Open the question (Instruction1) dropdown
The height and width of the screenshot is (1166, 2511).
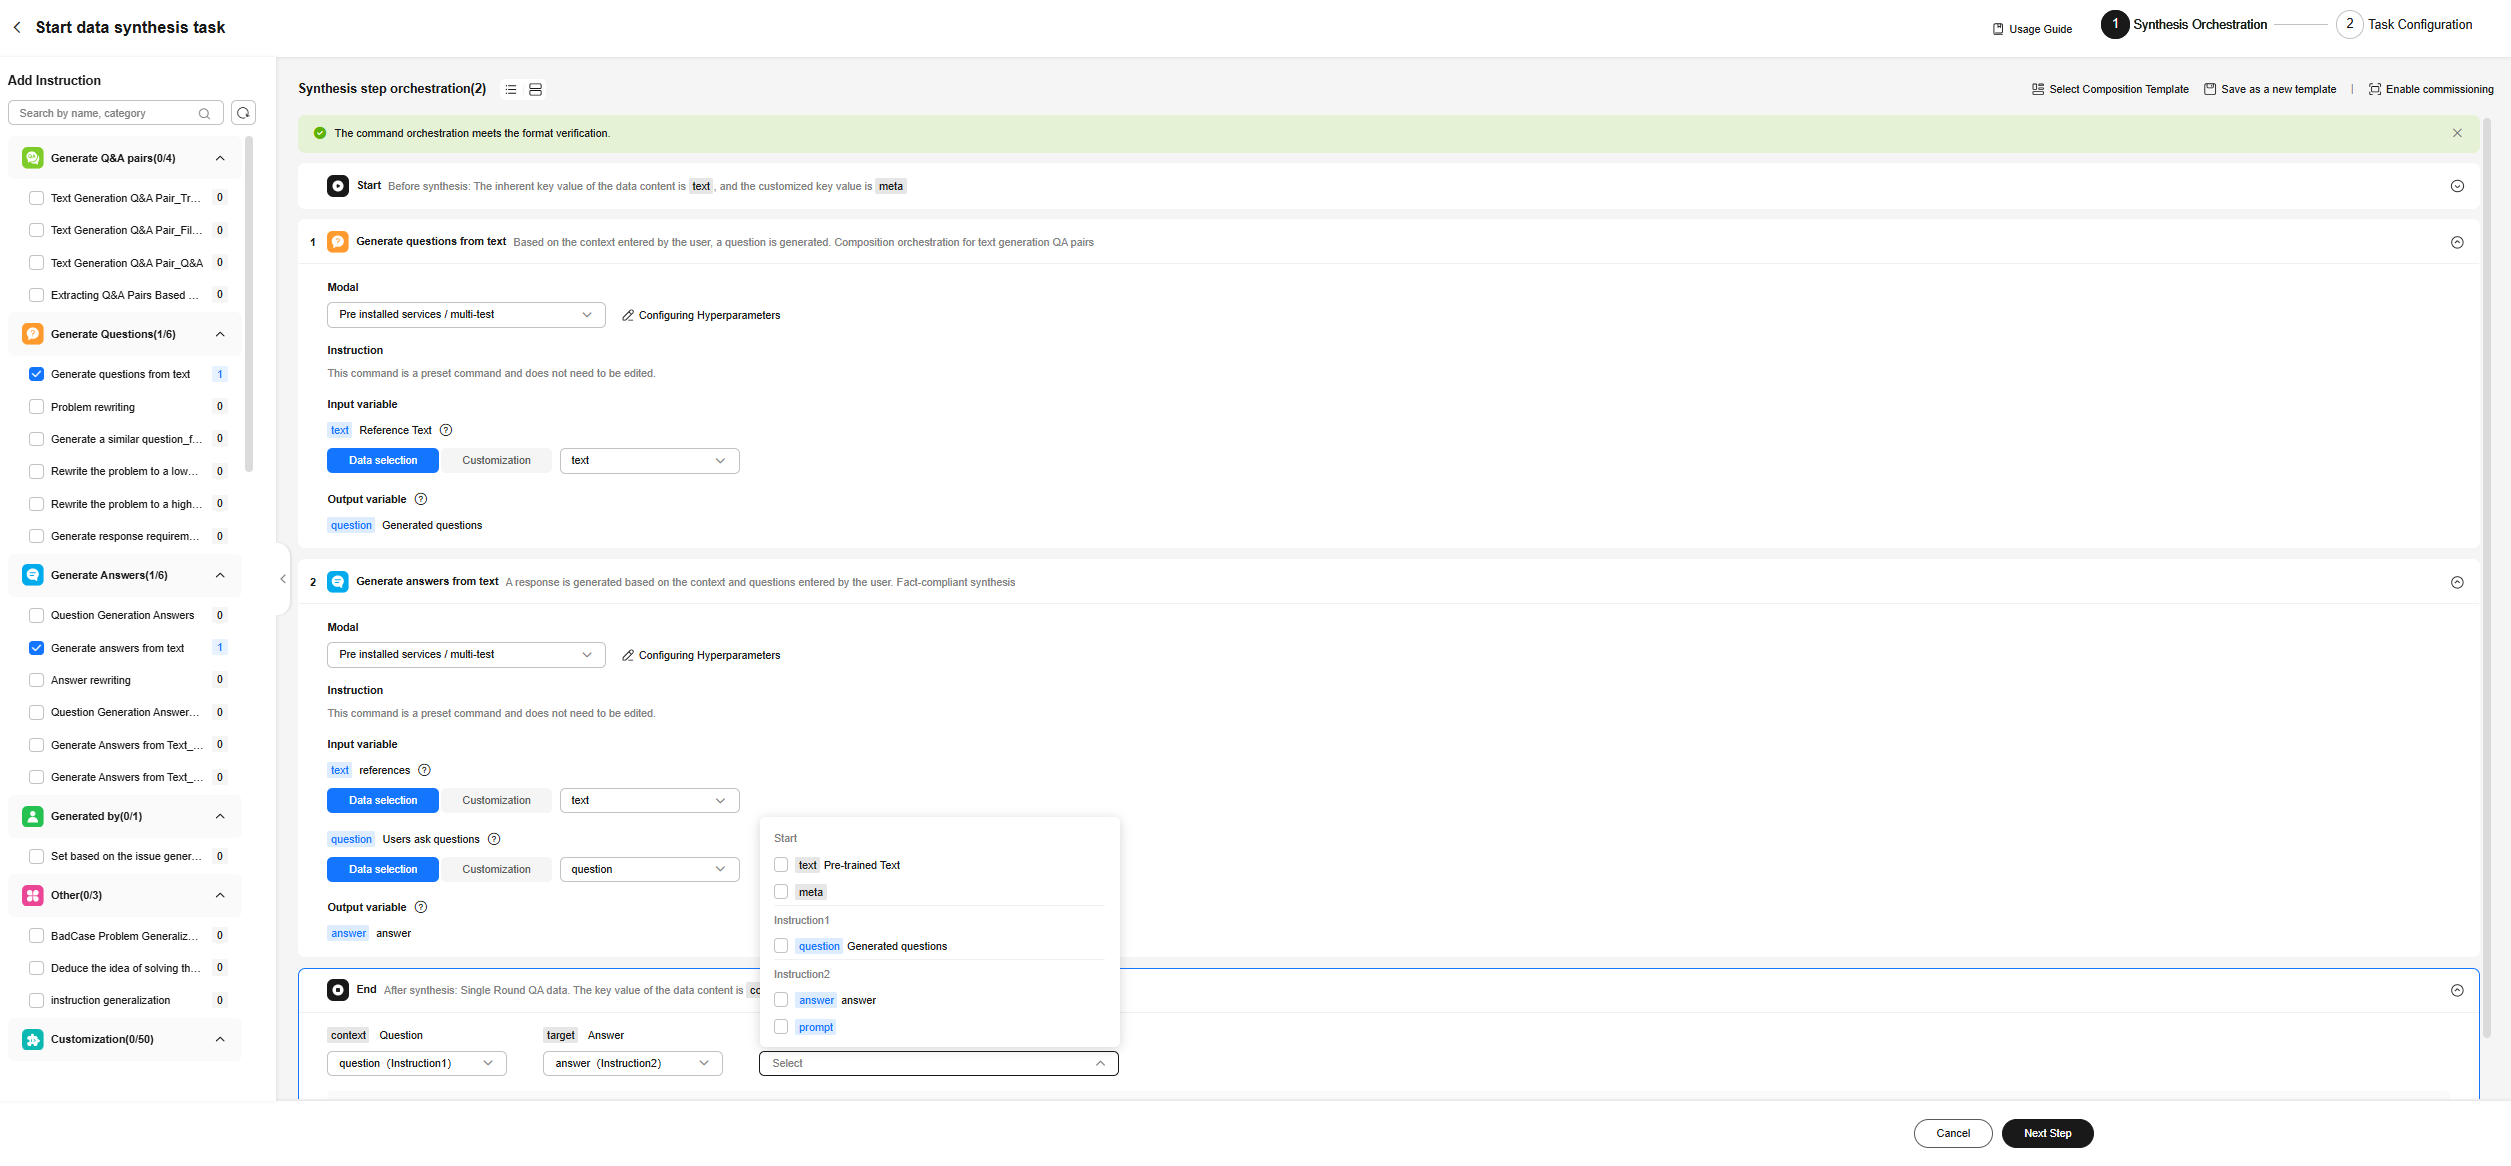coord(416,1063)
